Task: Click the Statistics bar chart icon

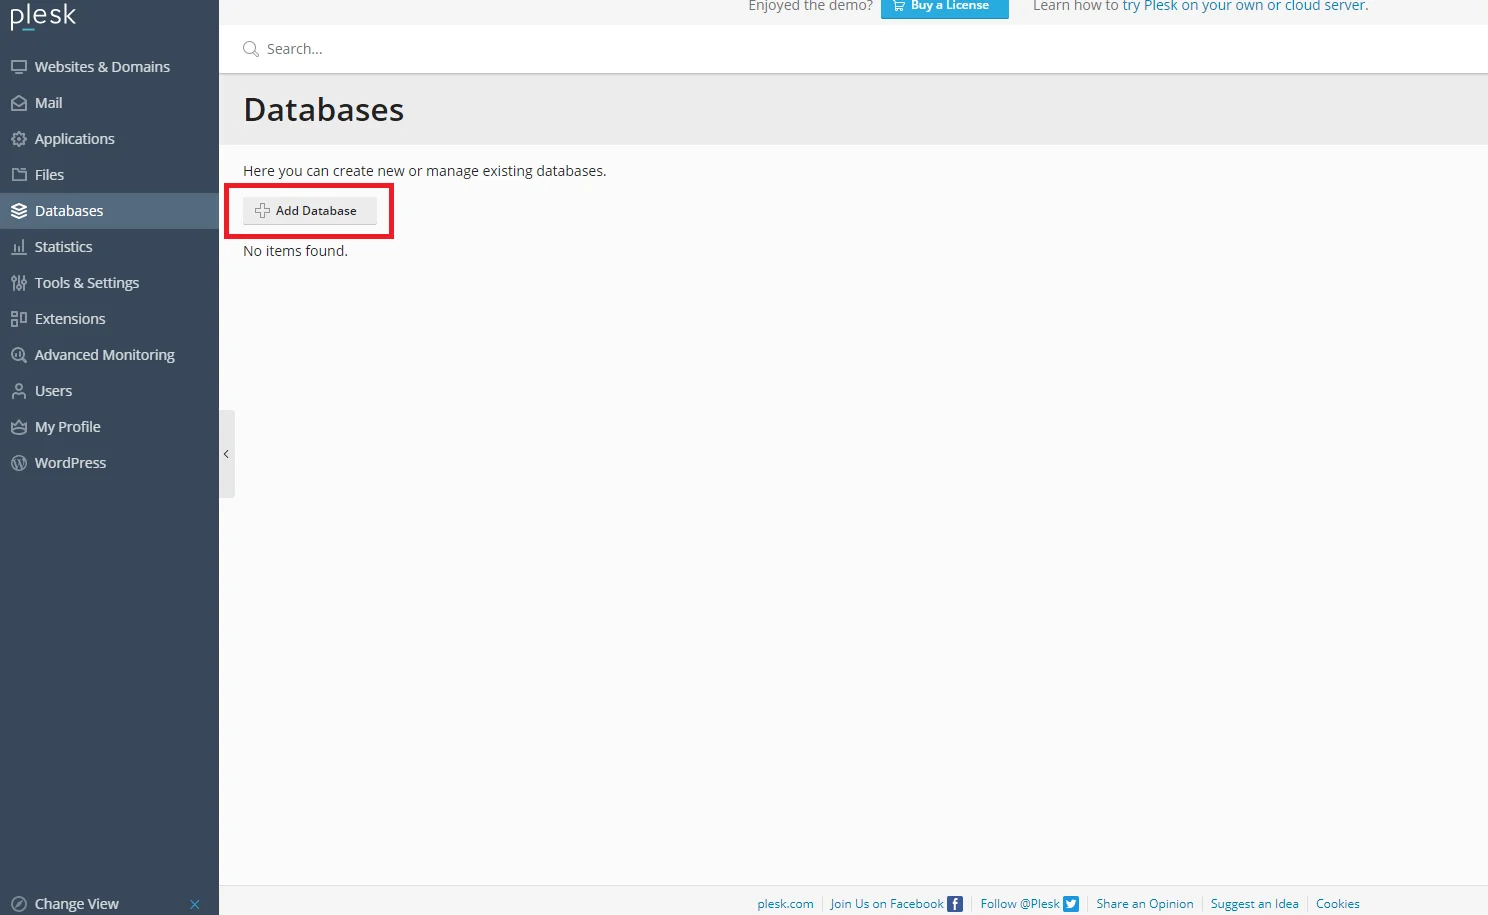Action: 19,247
